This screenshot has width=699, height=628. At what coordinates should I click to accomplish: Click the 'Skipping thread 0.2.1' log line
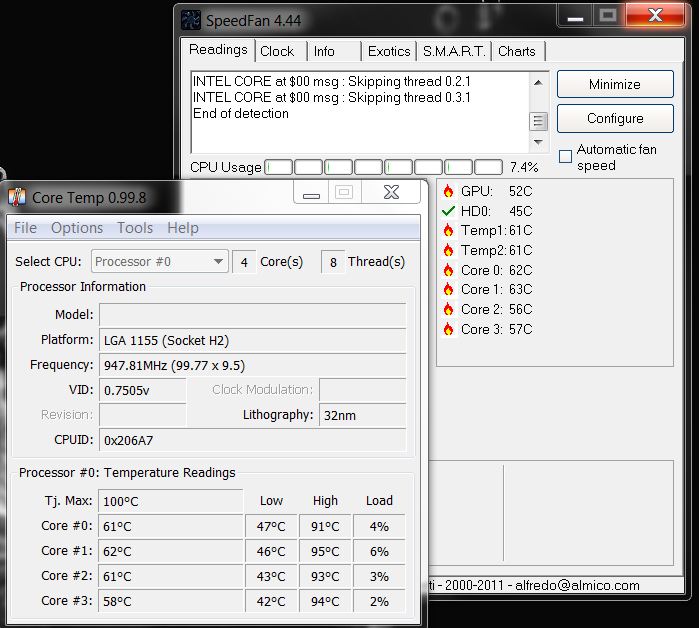click(x=332, y=82)
